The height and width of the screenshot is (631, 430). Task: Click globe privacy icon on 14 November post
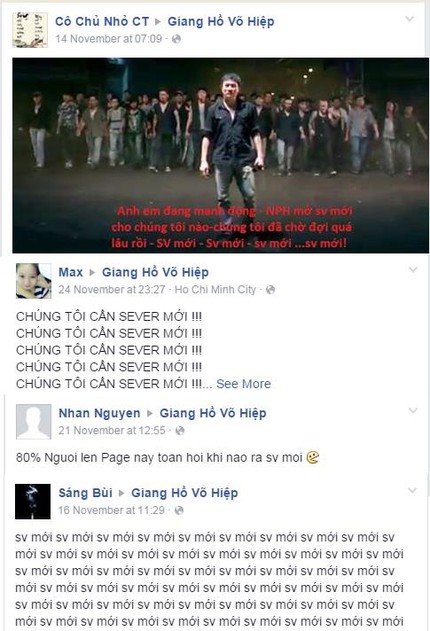coord(176,39)
